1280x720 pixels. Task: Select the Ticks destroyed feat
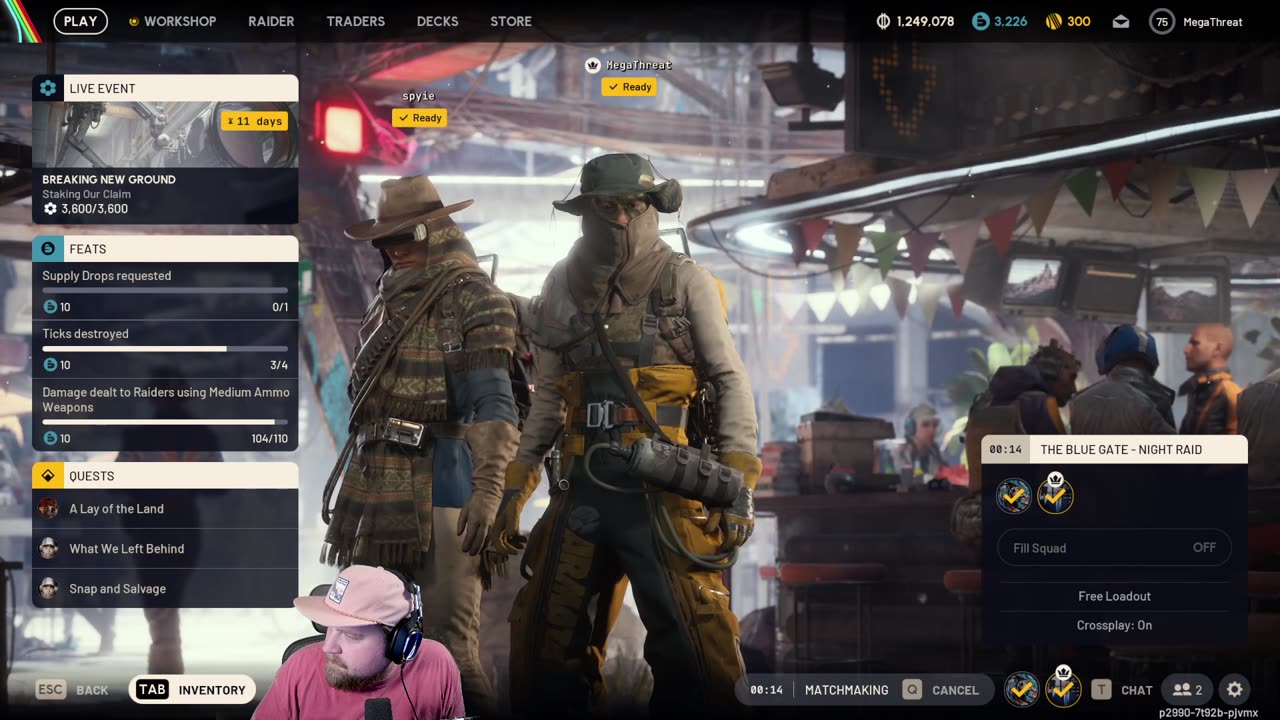coord(165,349)
